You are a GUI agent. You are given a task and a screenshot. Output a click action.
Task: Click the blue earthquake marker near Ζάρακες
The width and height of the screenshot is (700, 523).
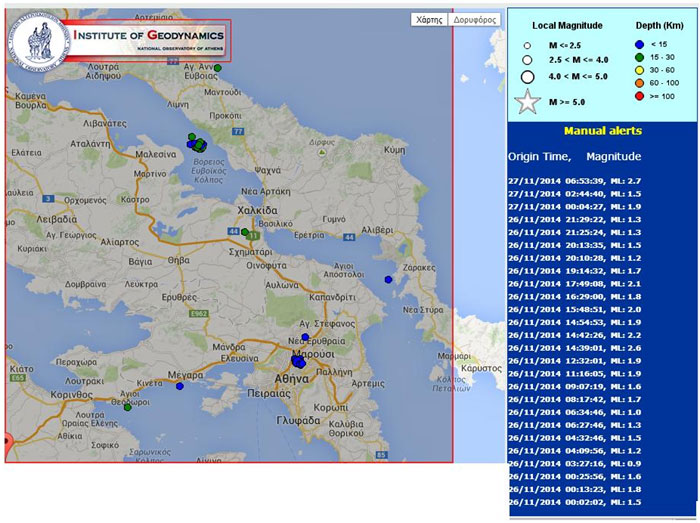(388, 279)
